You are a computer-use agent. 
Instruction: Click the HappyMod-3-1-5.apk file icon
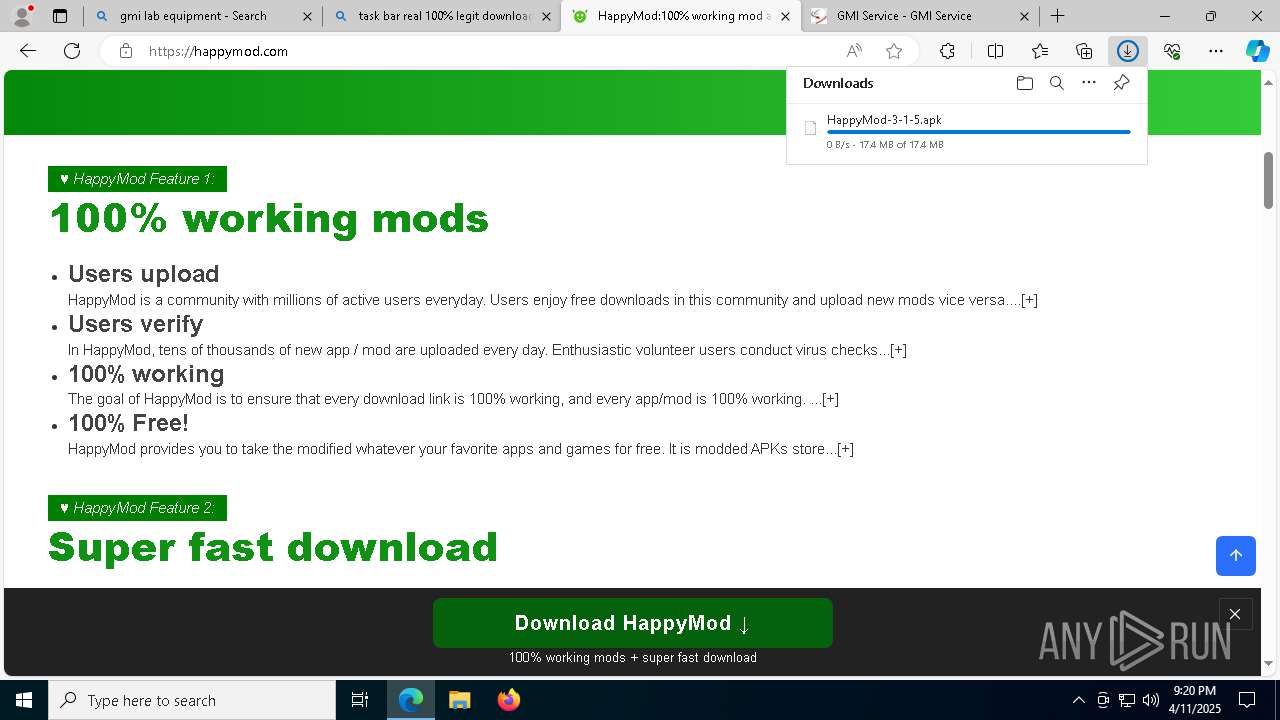(x=810, y=128)
